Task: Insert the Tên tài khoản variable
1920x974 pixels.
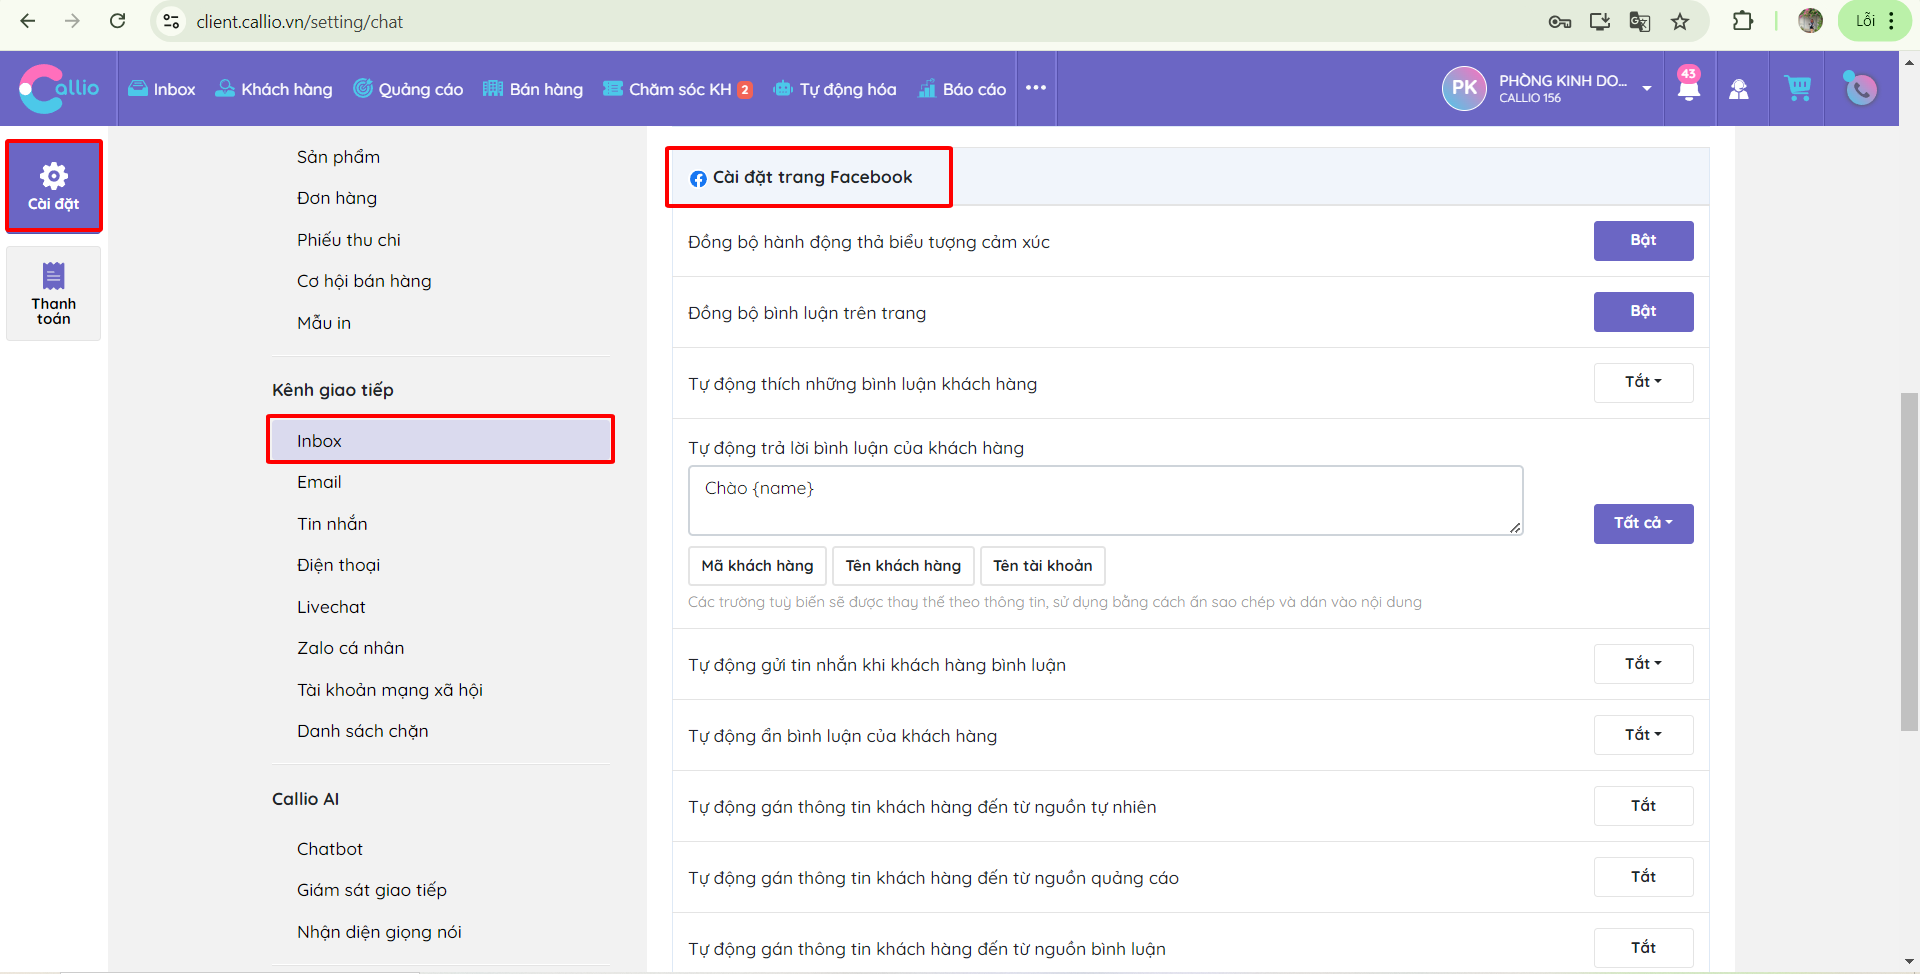Action: coord(1042,566)
